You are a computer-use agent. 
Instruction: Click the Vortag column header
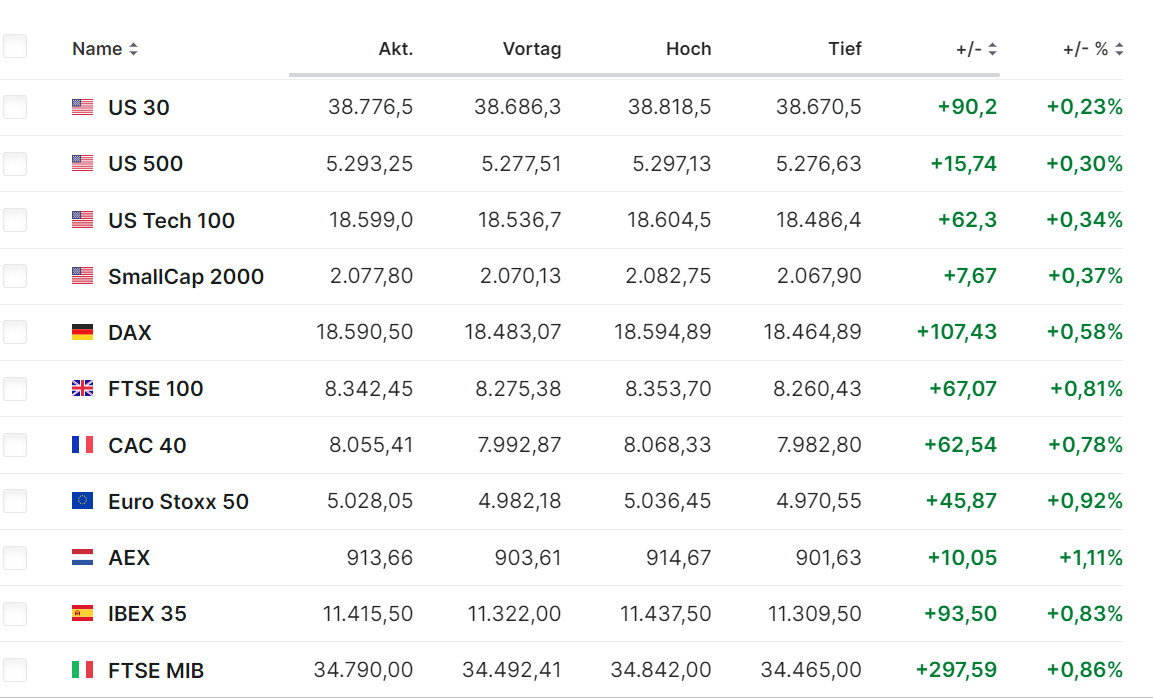pos(531,49)
